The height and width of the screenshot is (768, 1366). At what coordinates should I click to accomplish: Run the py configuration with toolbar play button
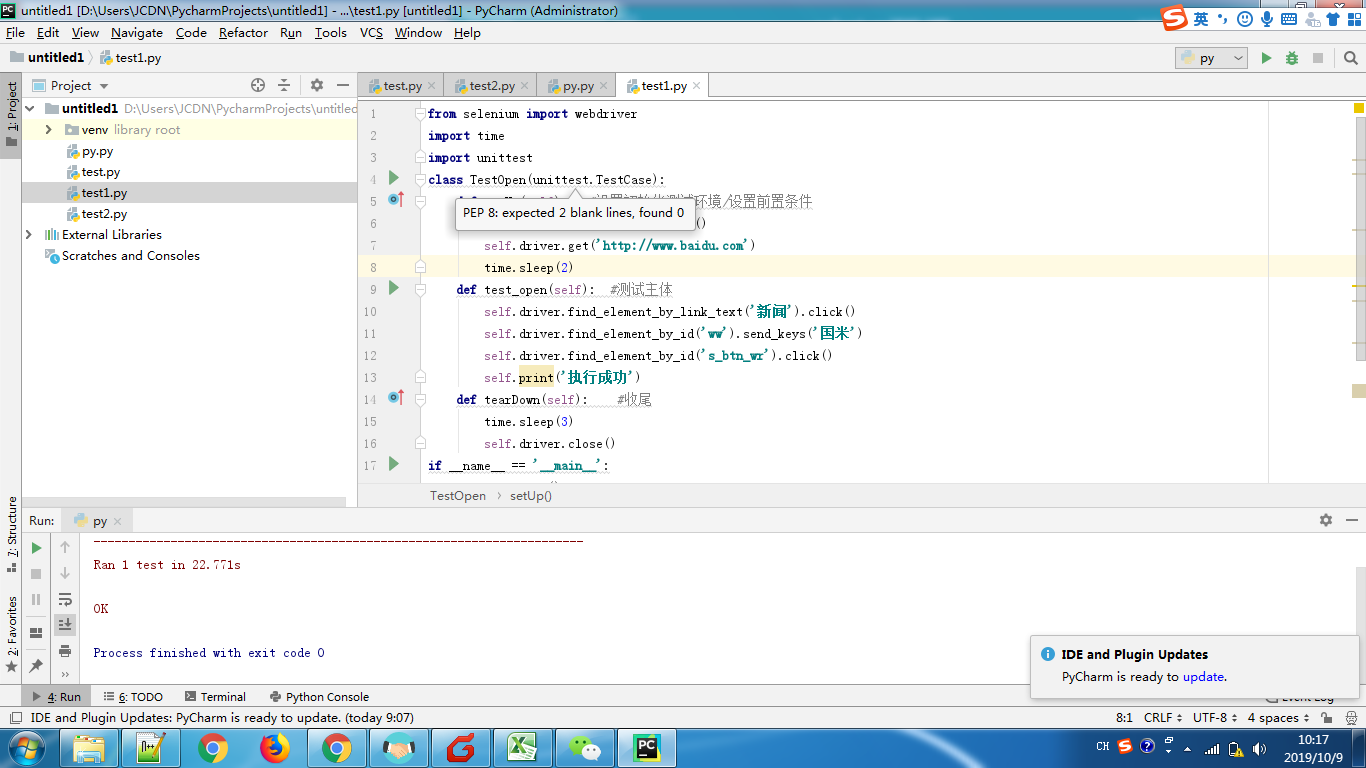1266,58
